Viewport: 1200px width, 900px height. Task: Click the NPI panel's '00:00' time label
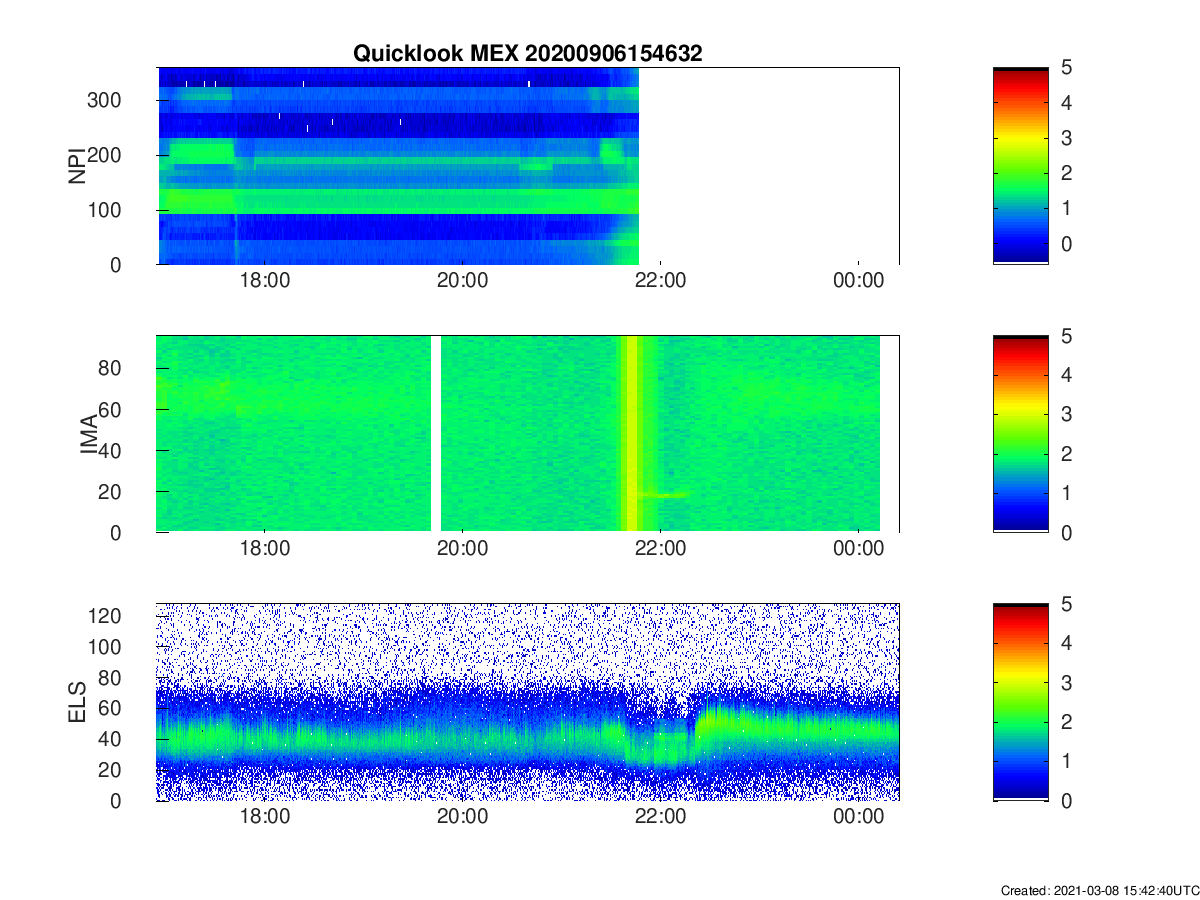click(x=859, y=281)
